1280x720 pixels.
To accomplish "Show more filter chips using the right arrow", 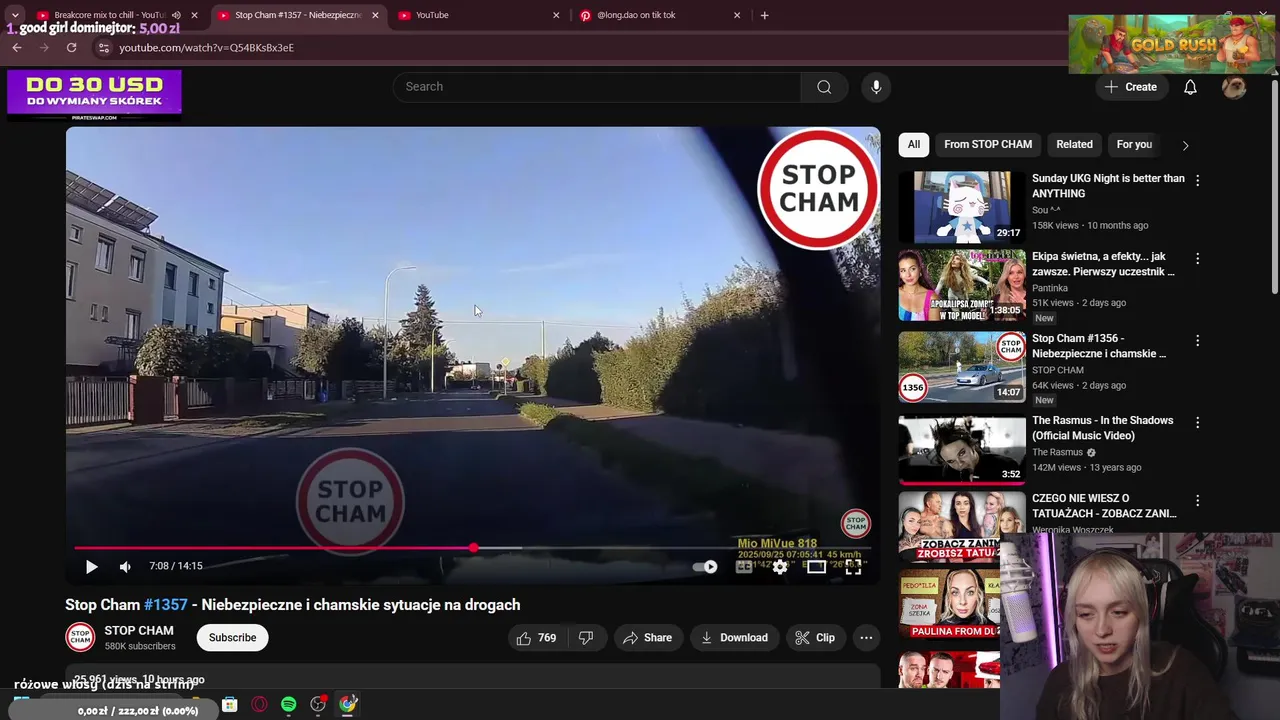I will coord(1185,145).
